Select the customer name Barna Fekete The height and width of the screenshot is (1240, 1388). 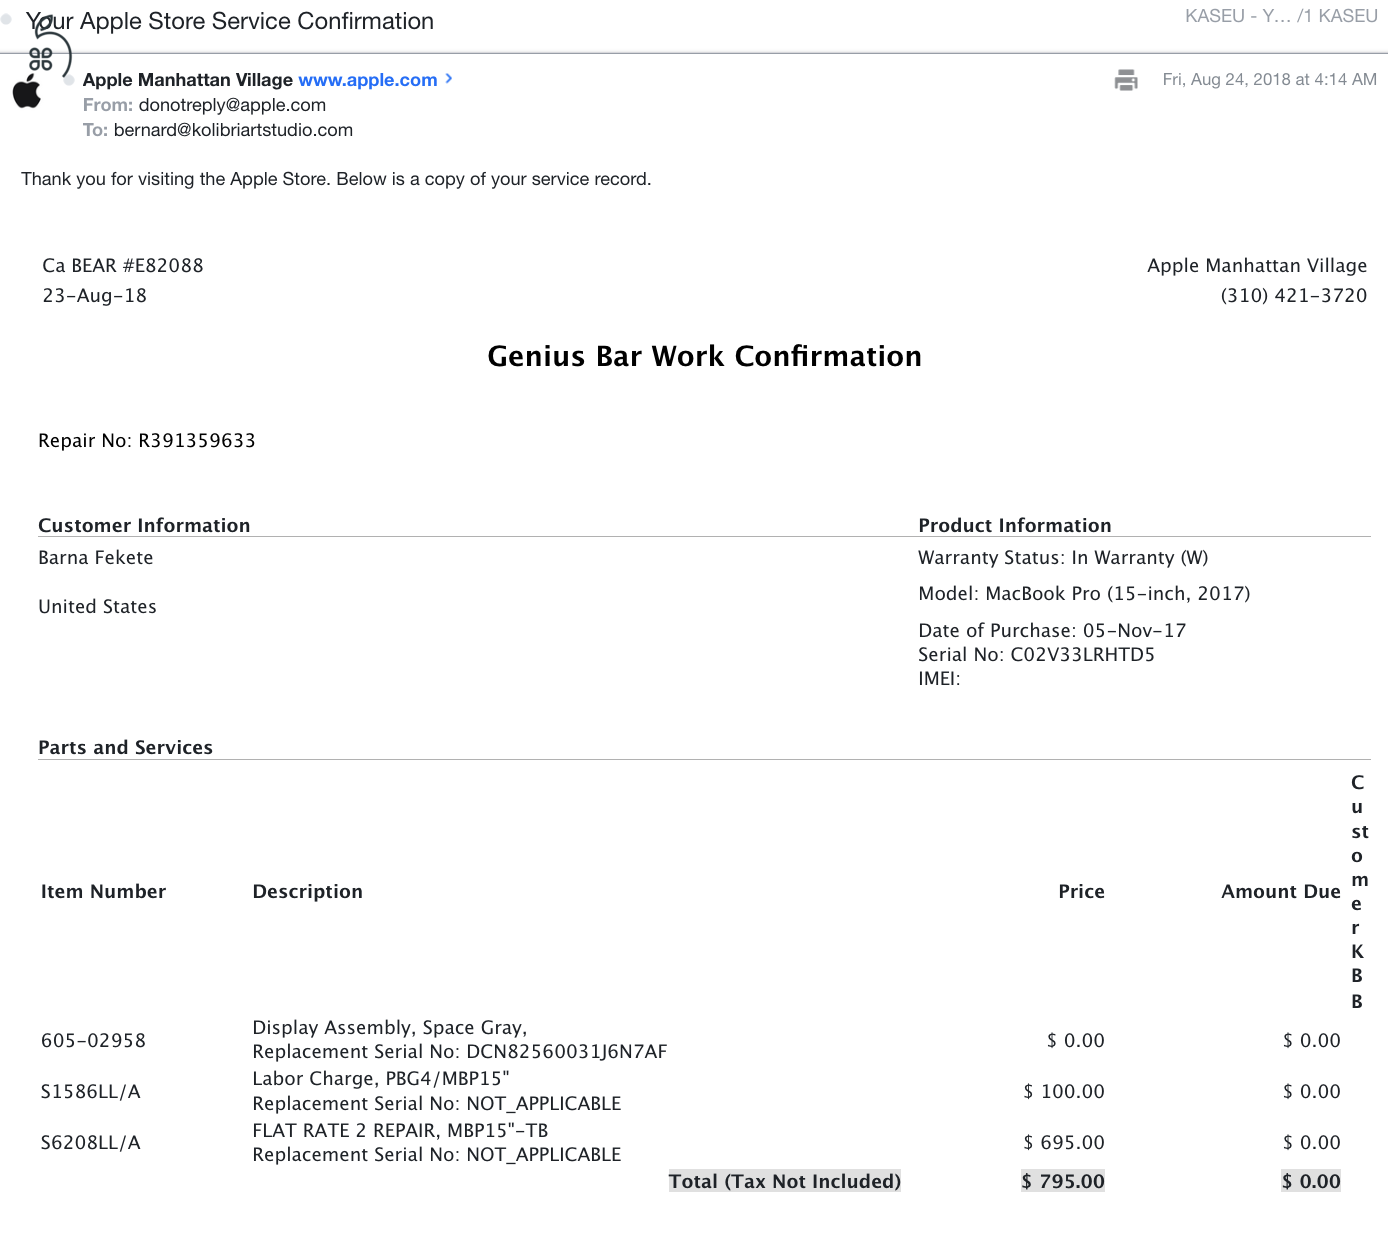[x=96, y=558]
